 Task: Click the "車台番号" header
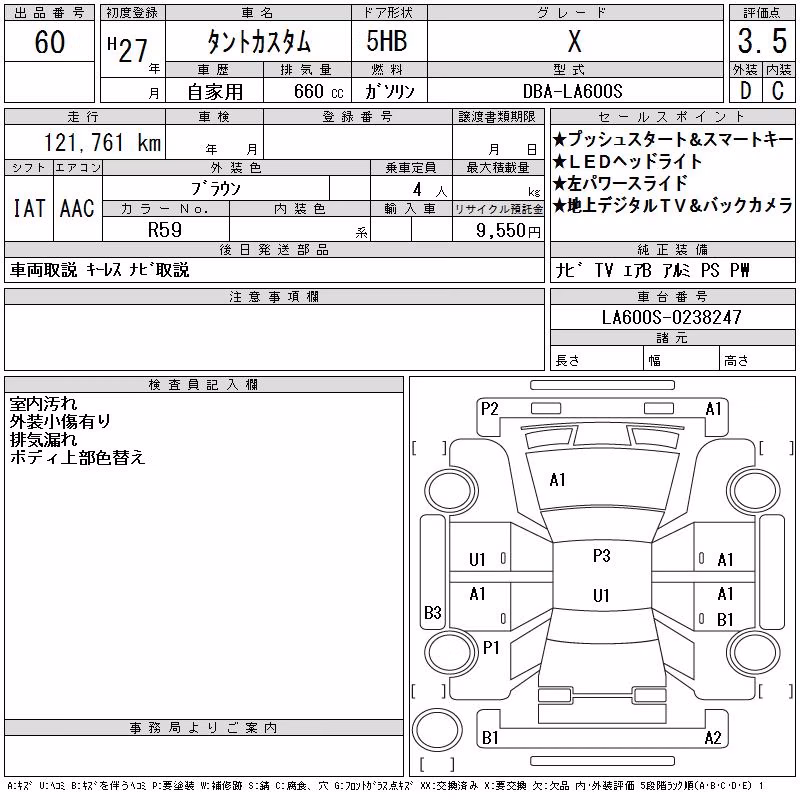672,297
